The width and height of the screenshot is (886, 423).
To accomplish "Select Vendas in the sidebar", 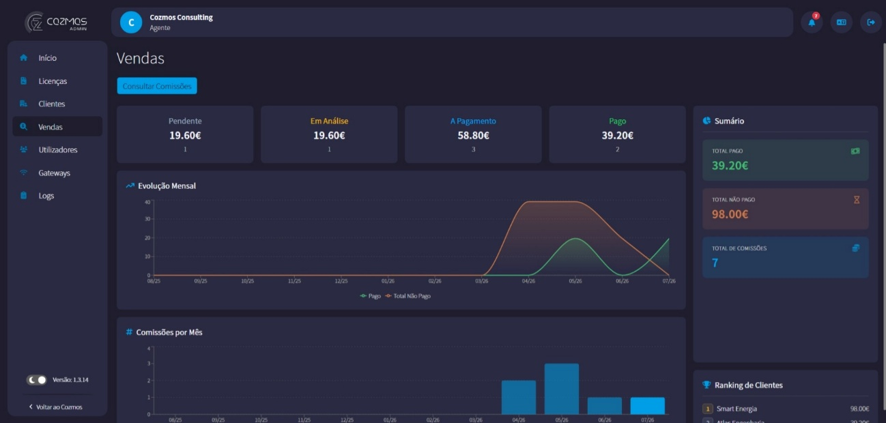I will [x=57, y=127].
